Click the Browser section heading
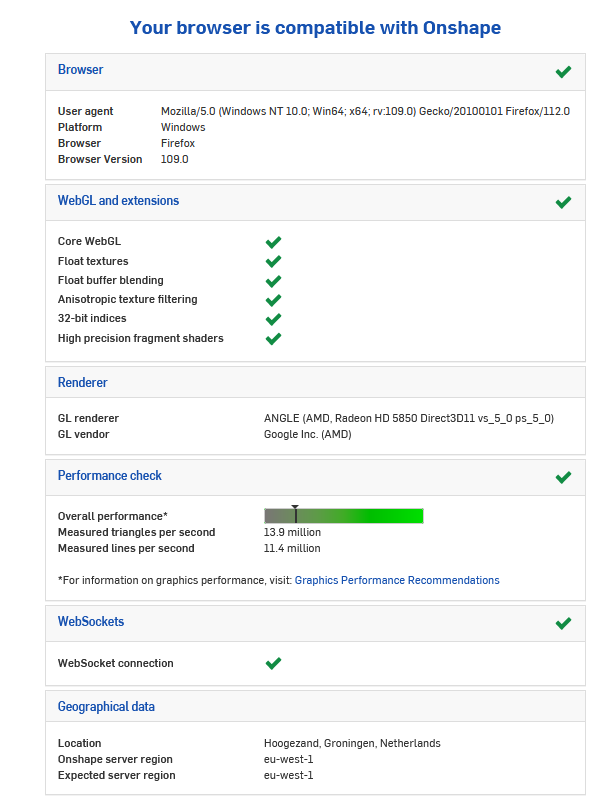This screenshot has height=800, width=607. (80, 69)
